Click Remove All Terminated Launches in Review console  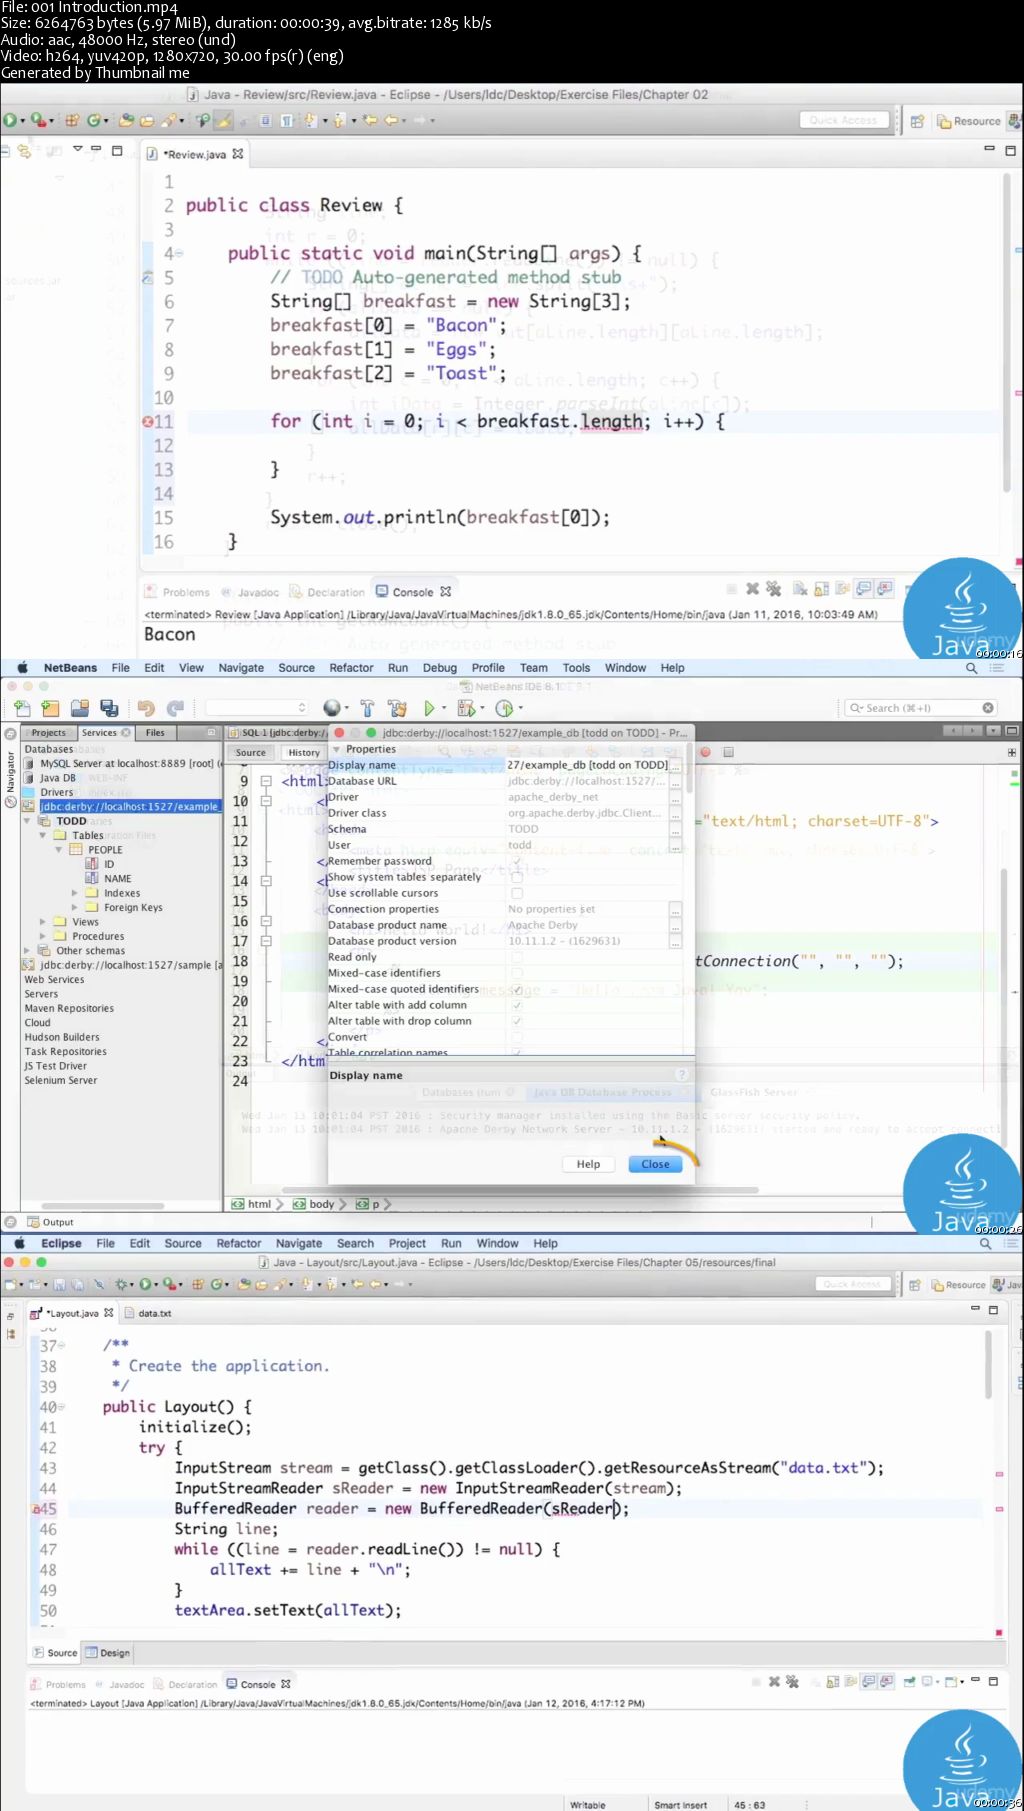click(775, 589)
